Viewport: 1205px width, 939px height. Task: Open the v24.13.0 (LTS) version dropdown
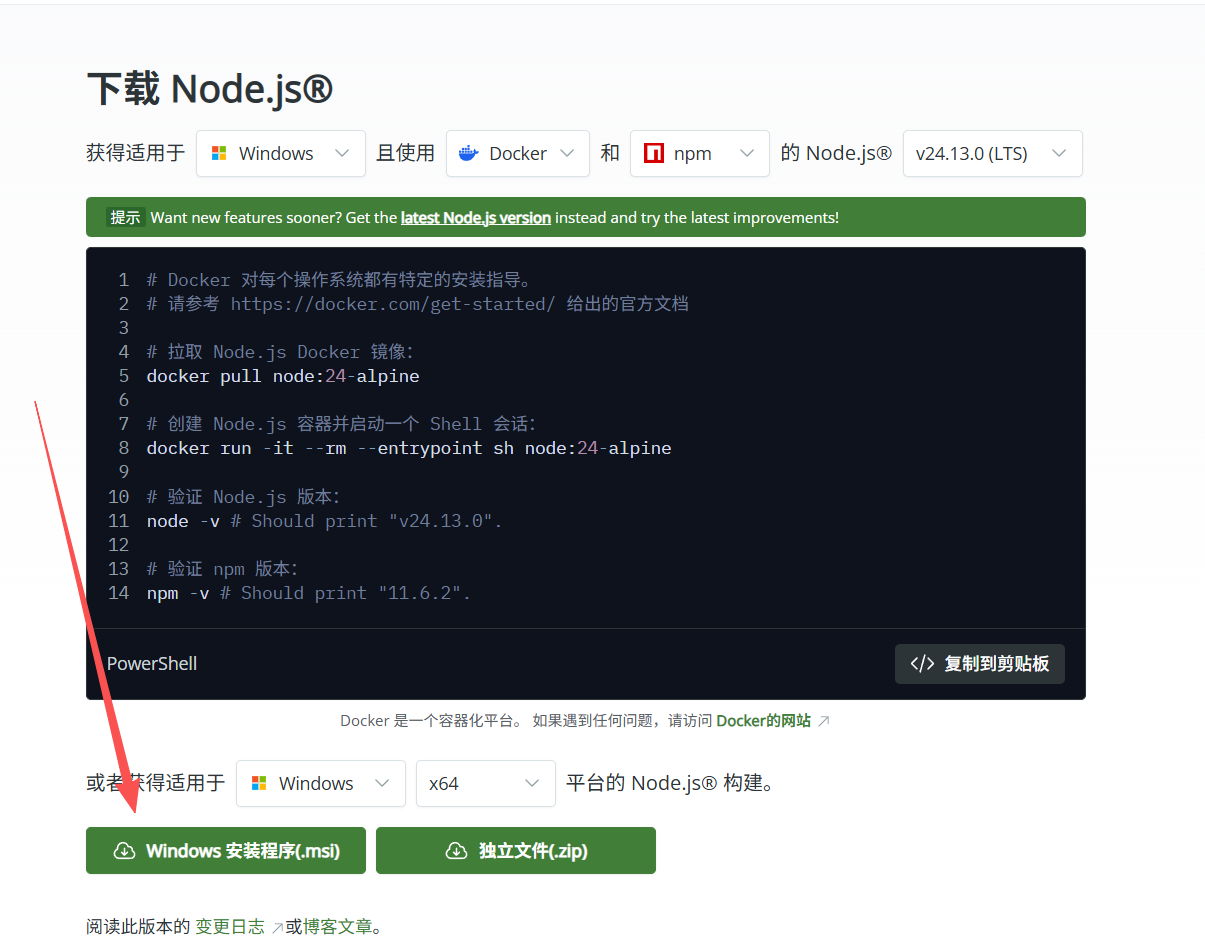993,153
